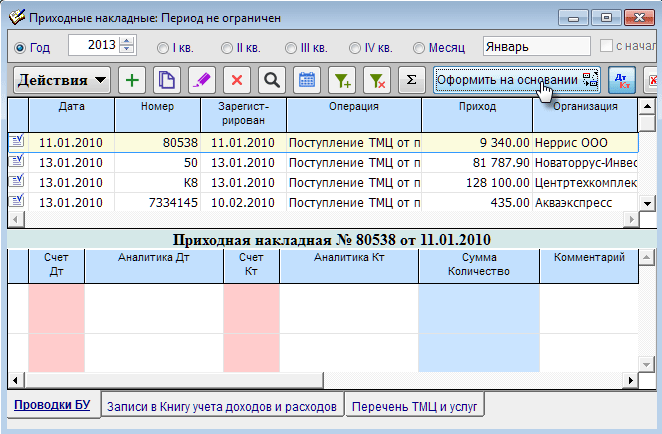Click the up arrow of the invoices list scrollbar

647,106
